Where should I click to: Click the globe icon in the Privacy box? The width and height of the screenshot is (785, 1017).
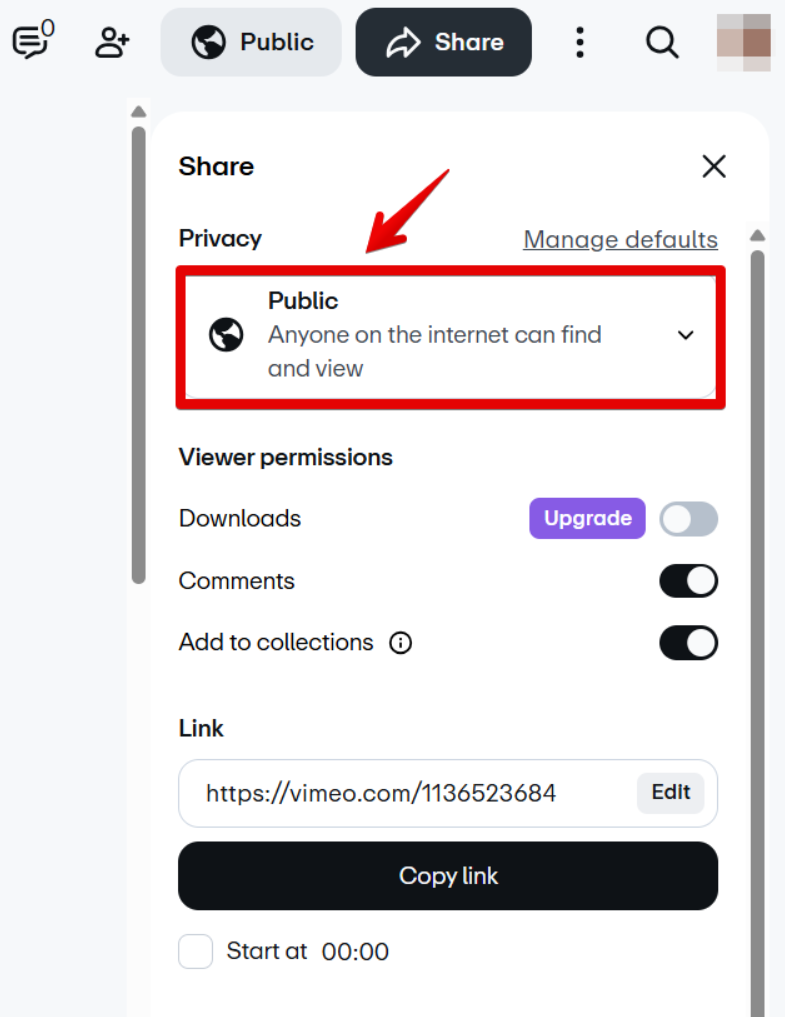(226, 335)
